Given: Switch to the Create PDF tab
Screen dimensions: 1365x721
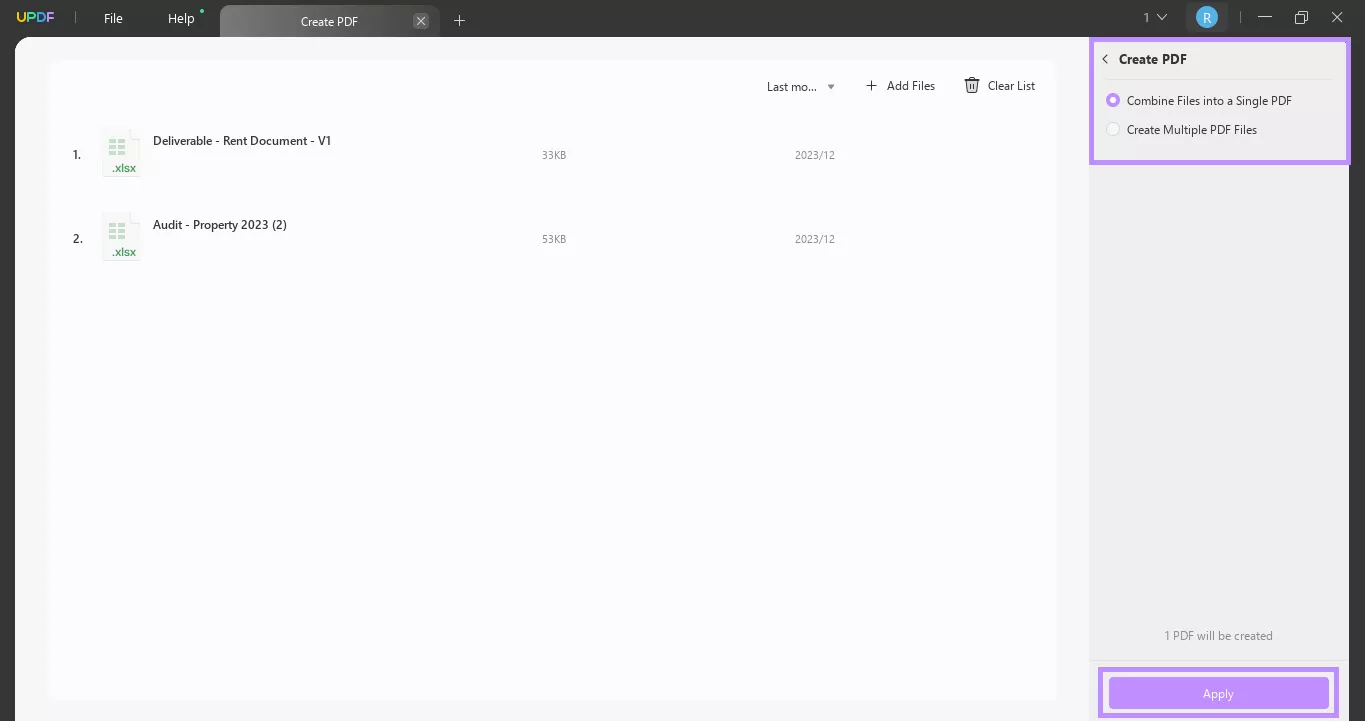Looking at the screenshot, I should 329,21.
